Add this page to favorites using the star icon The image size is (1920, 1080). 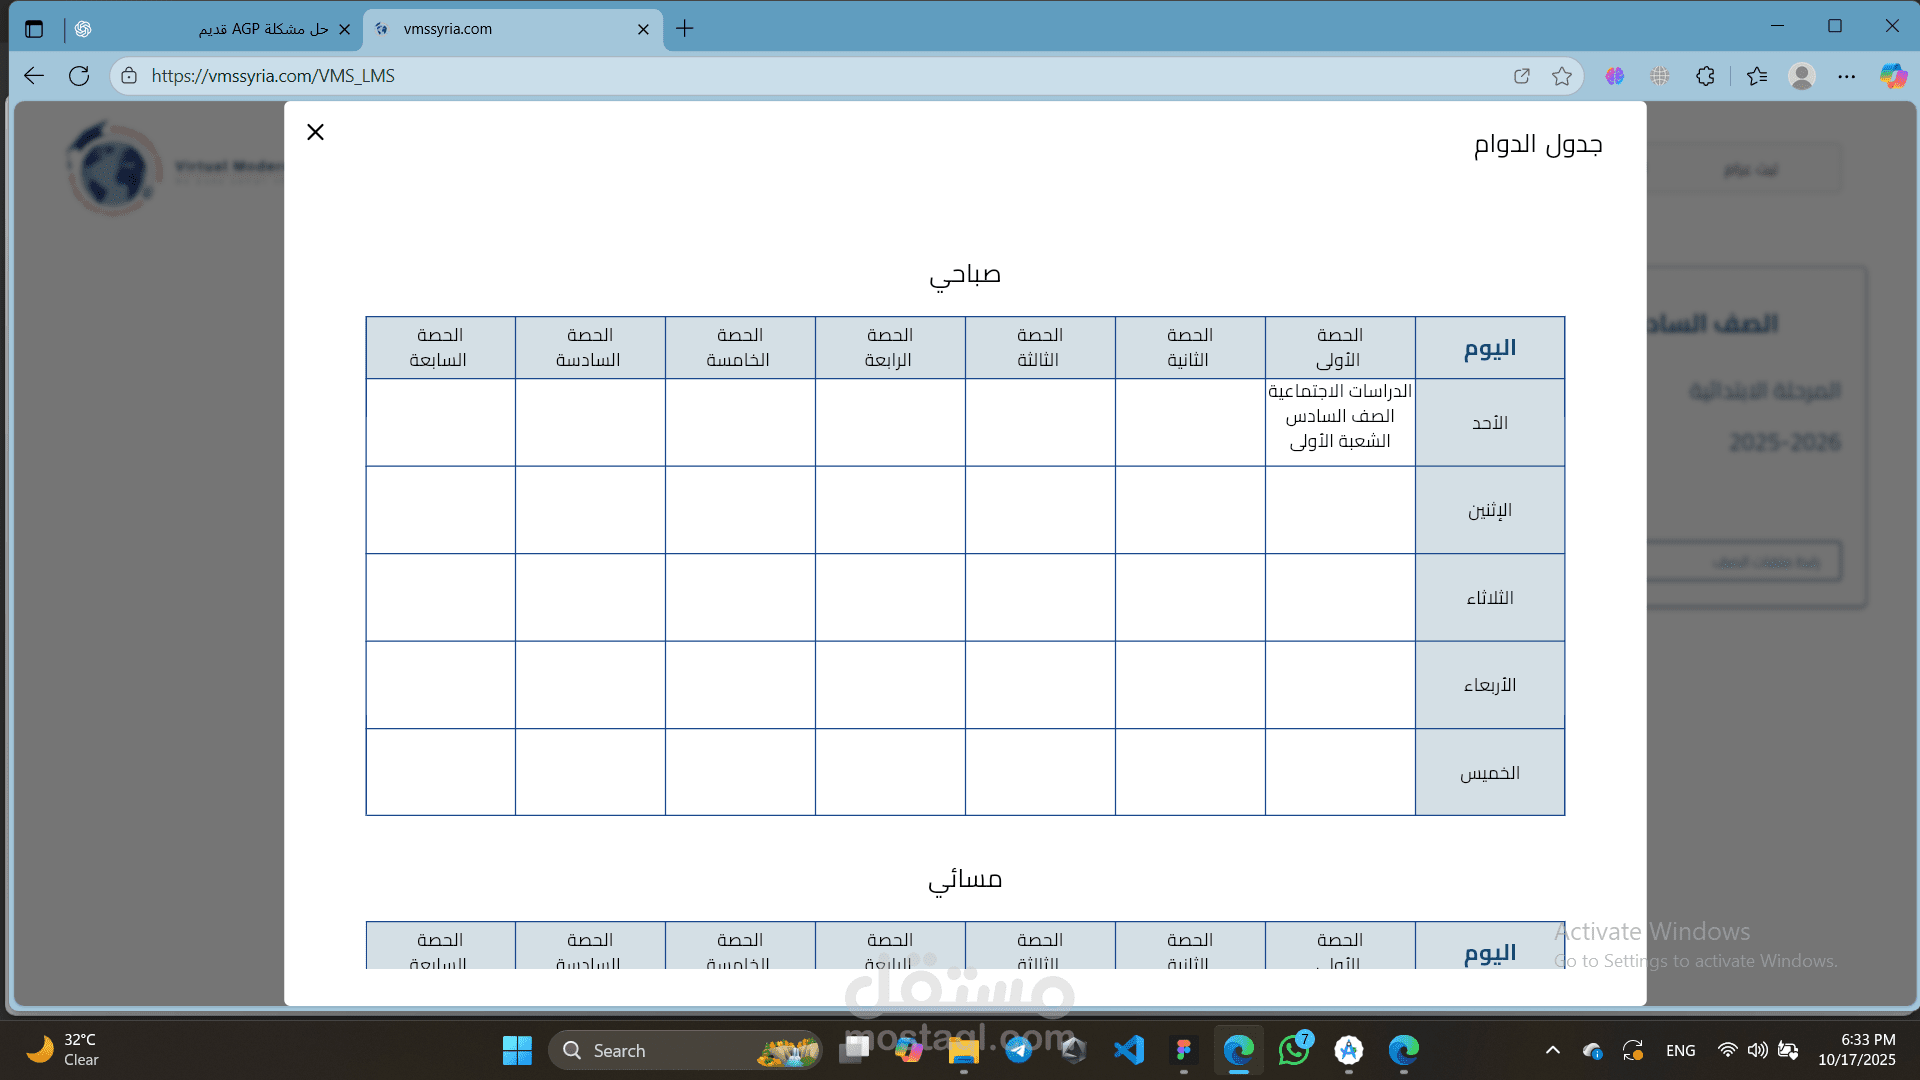(1562, 76)
